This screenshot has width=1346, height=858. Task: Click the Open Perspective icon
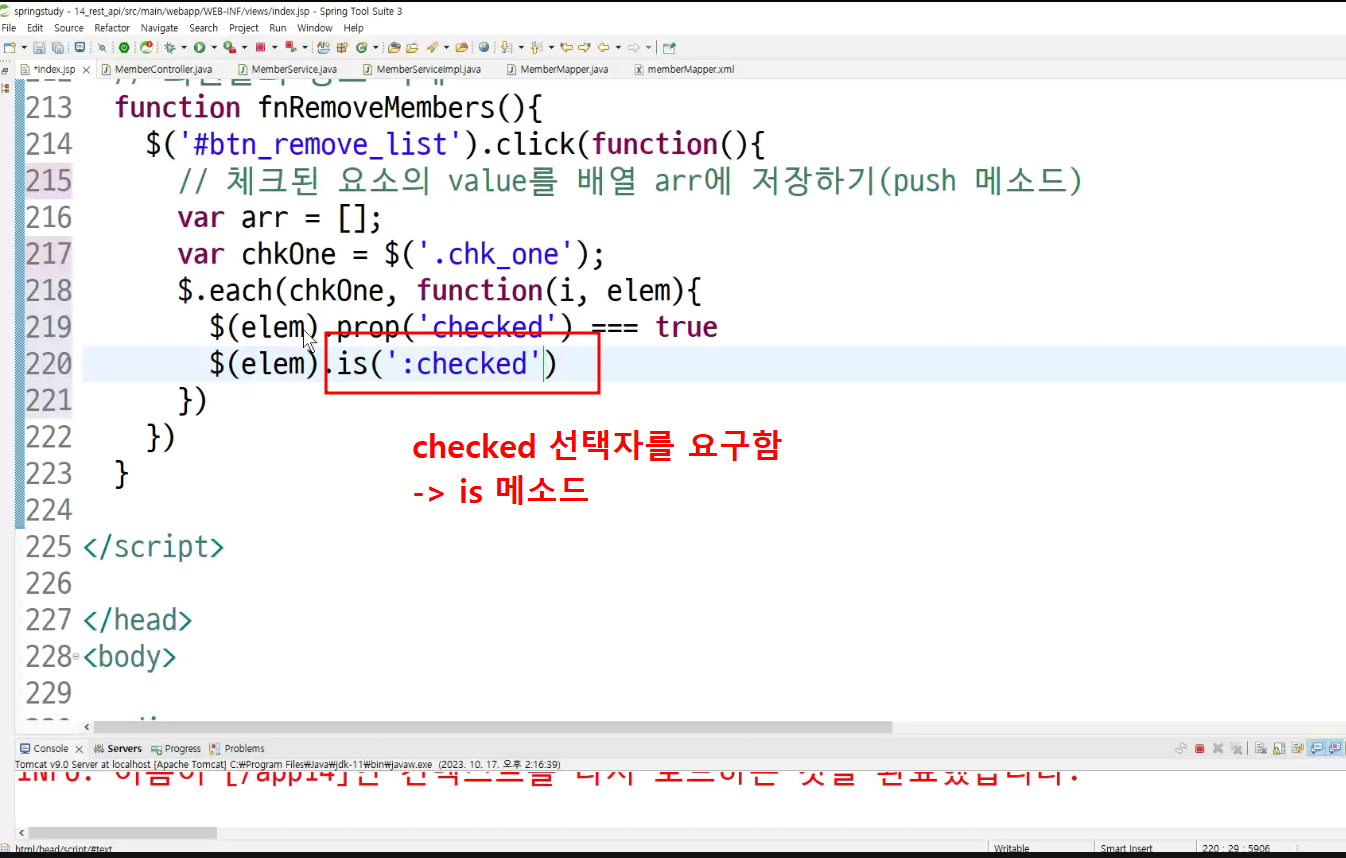[x=669, y=47]
